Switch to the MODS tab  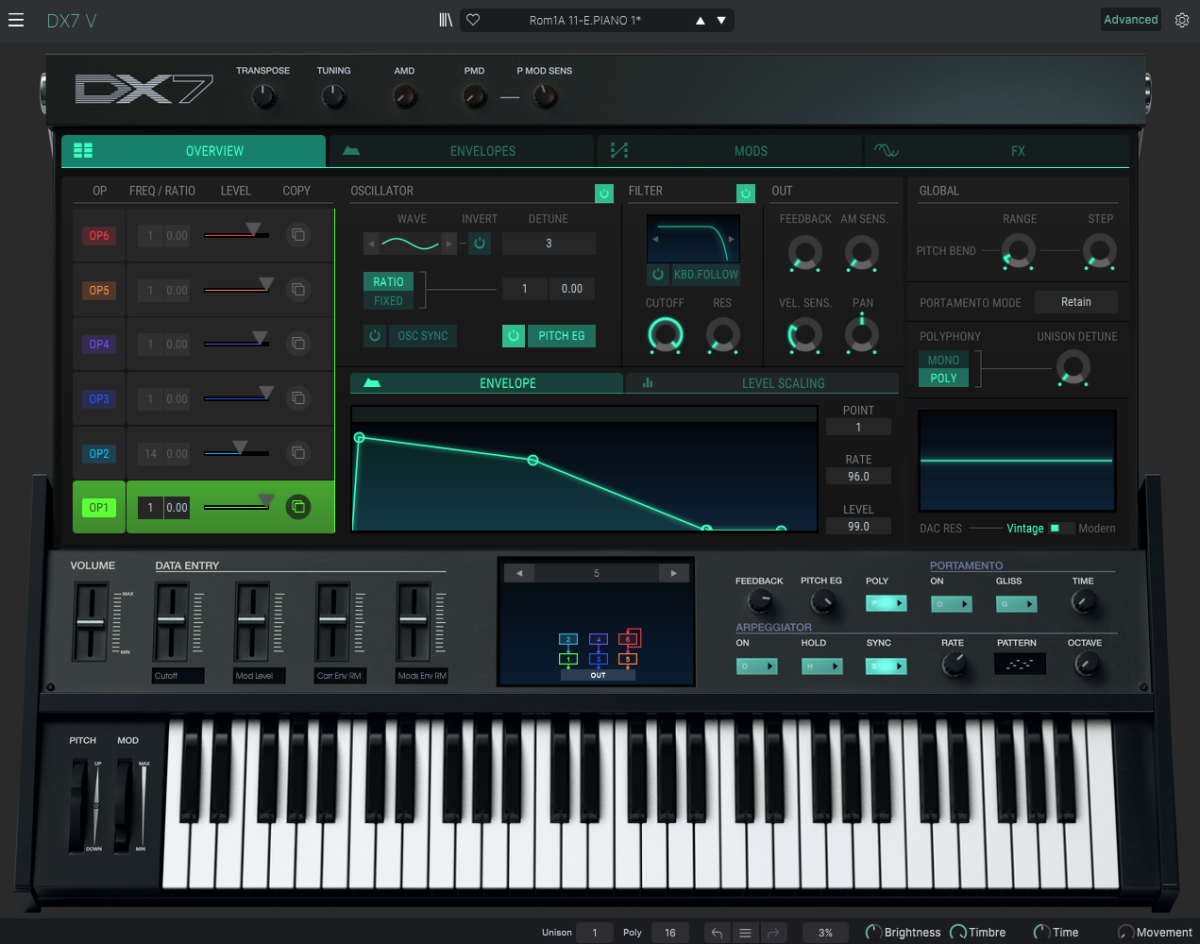pos(730,151)
